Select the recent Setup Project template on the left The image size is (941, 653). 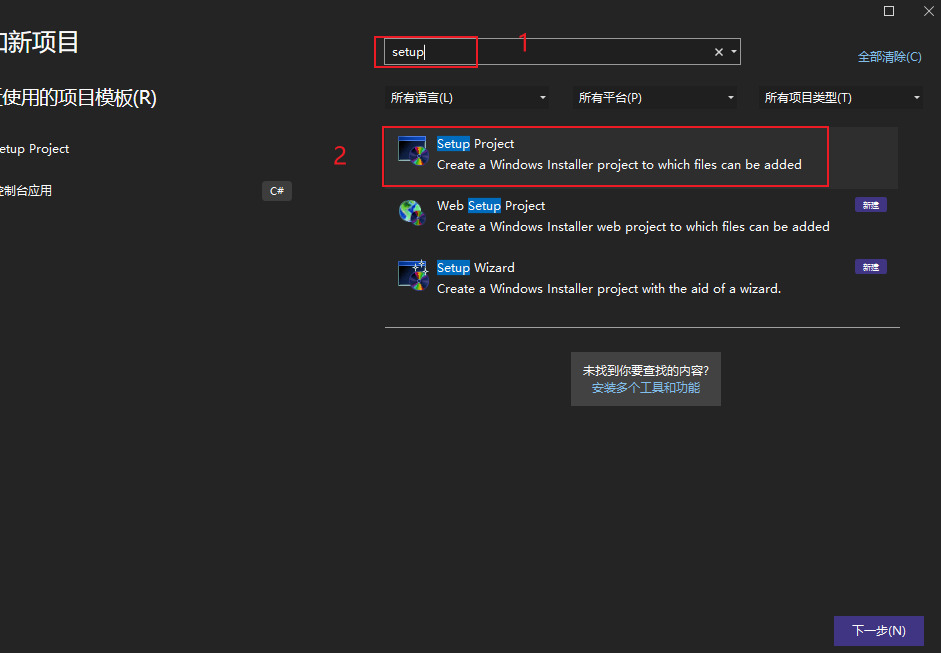coord(34,149)
